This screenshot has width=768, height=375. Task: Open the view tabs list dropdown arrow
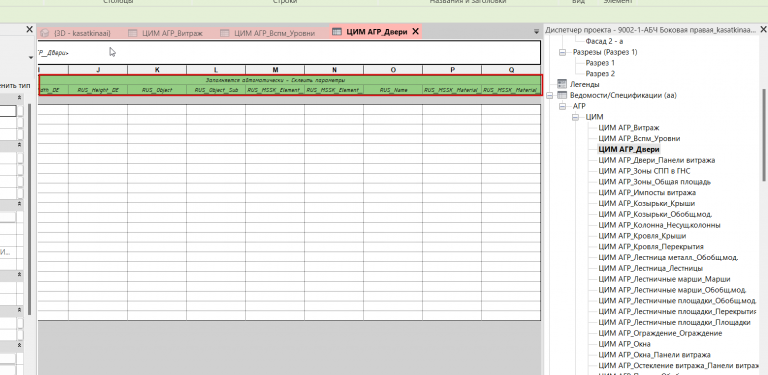pyautogui.click(x=536, y=32)
